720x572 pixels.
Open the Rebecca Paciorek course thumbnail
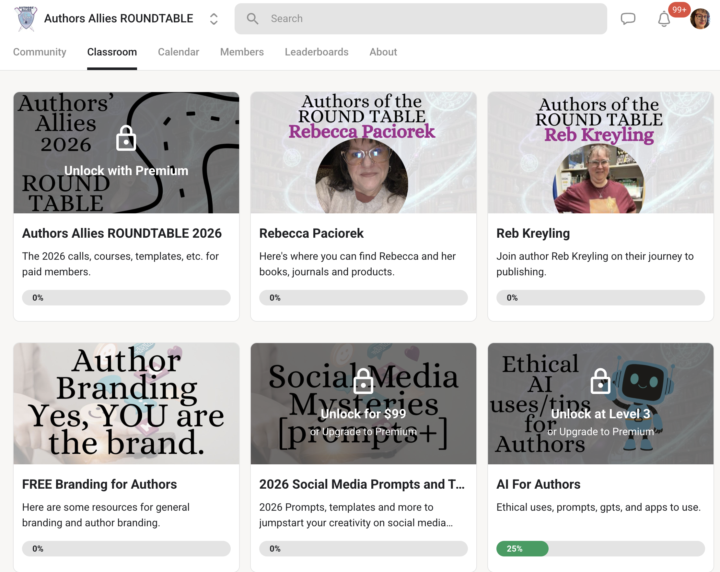(363, 153)
